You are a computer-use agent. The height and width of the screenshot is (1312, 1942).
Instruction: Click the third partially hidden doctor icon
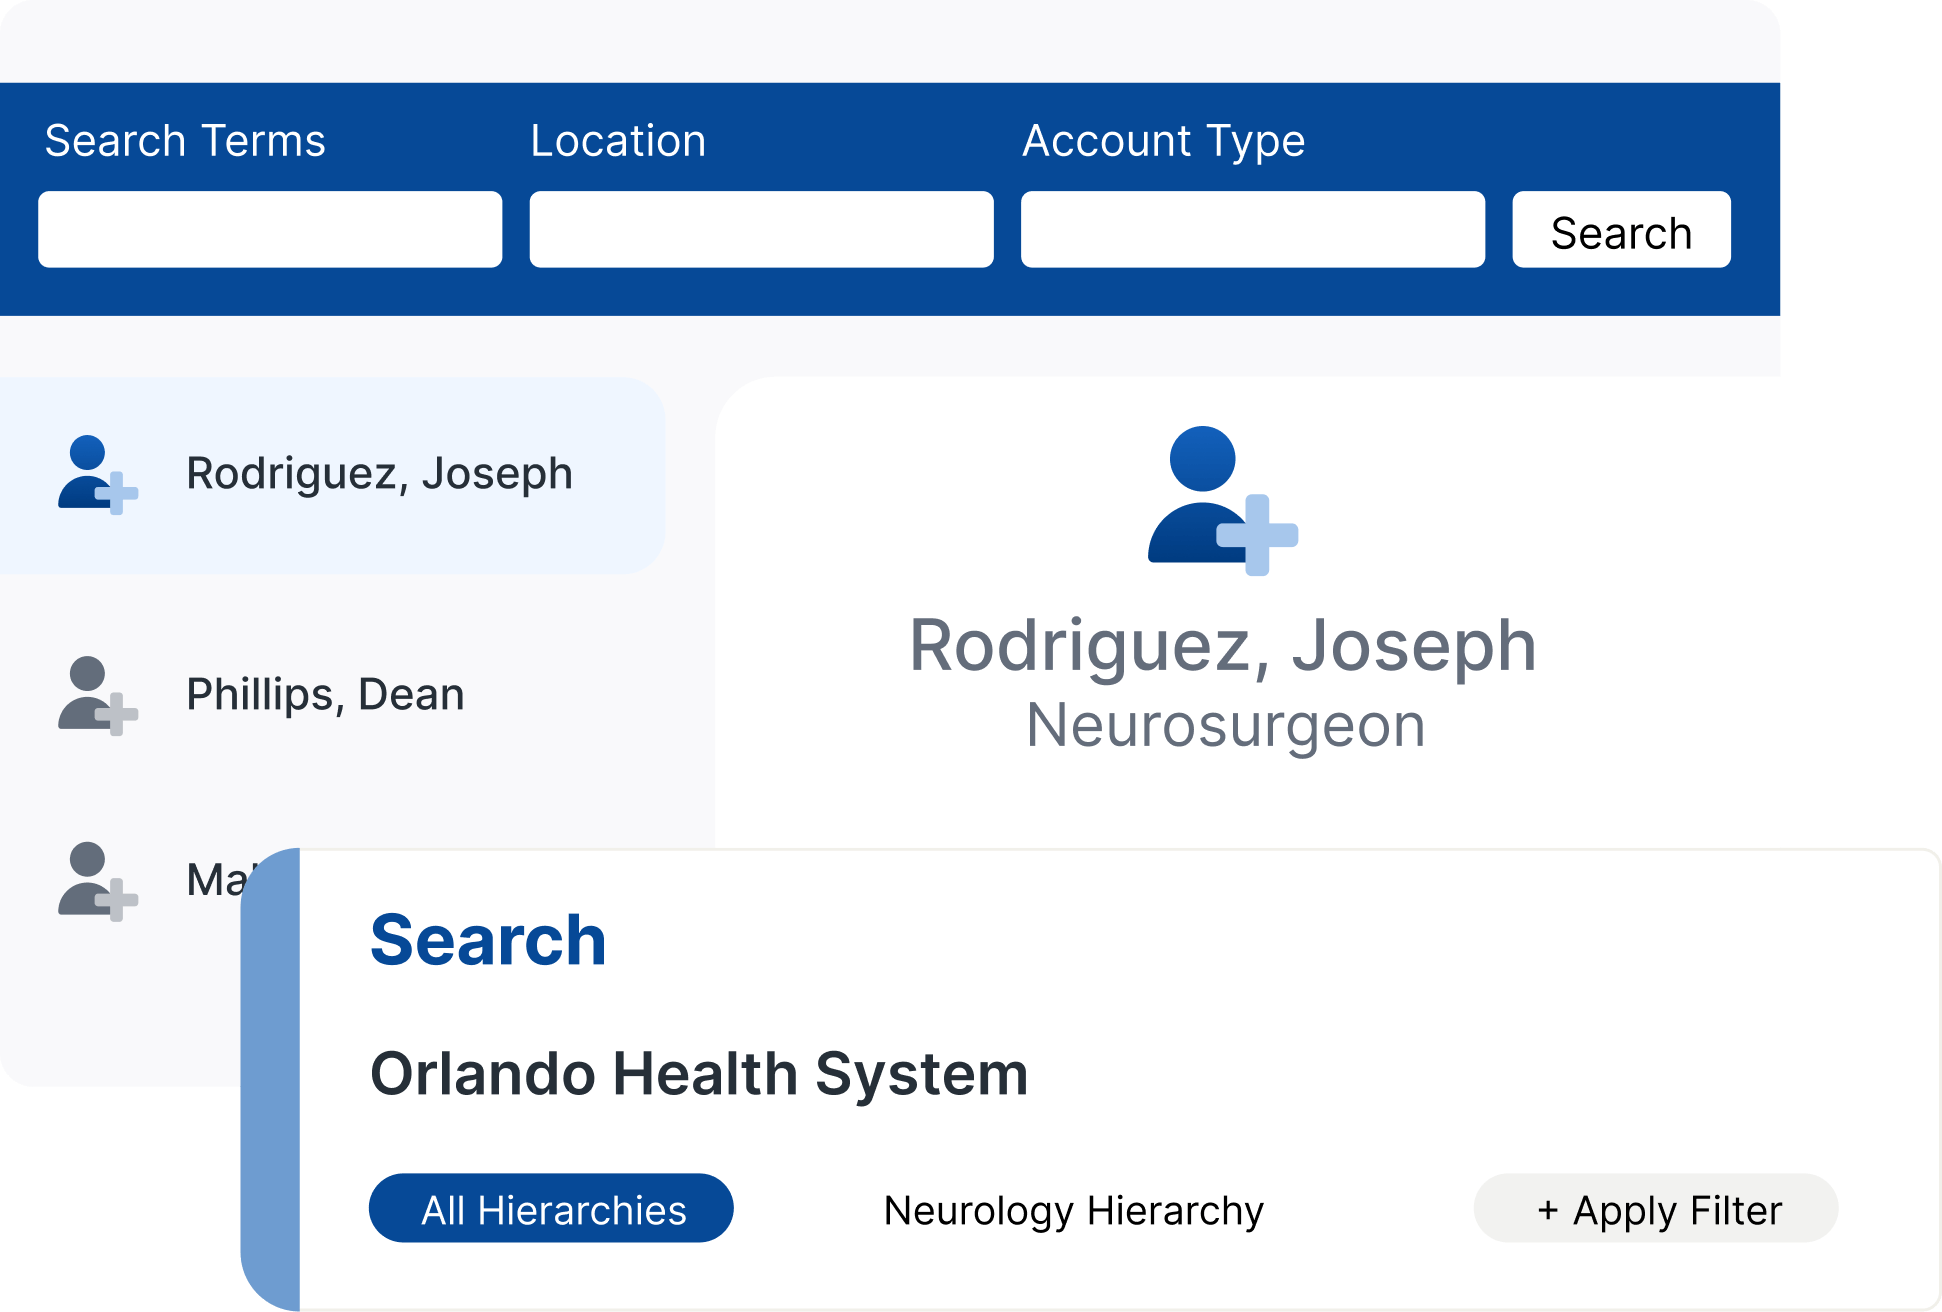coord(96,880)
